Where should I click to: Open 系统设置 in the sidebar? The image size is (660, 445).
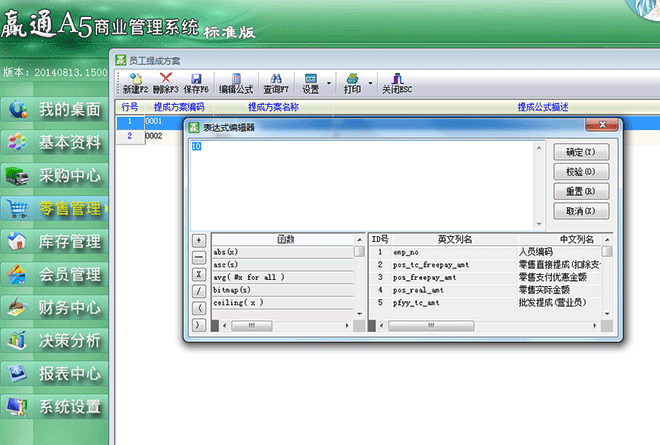coord(54,406)
